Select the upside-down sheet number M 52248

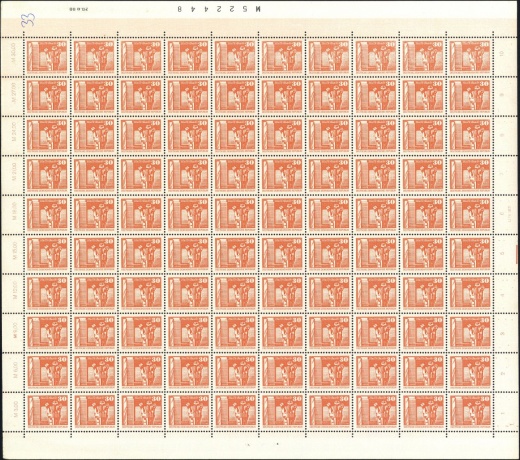coord(219,9)
